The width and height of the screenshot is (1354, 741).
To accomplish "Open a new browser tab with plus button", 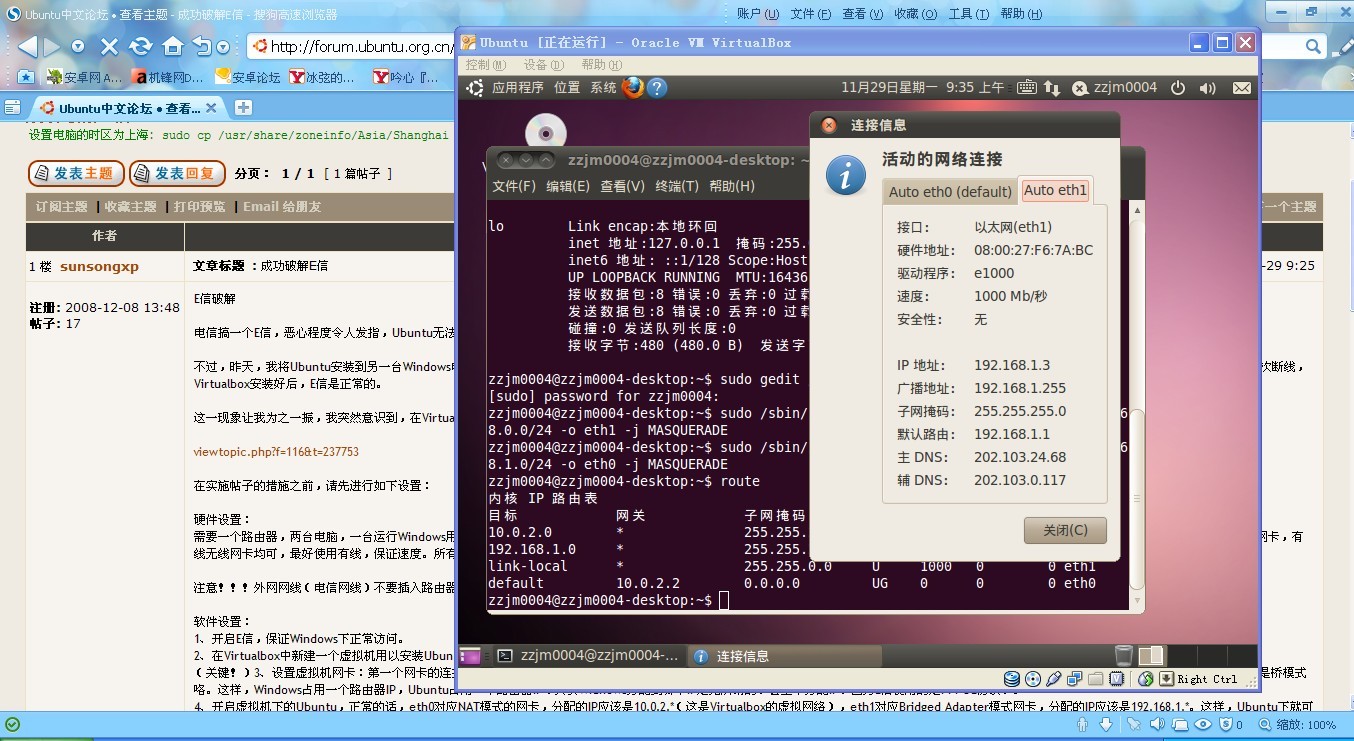I will 244,107.
